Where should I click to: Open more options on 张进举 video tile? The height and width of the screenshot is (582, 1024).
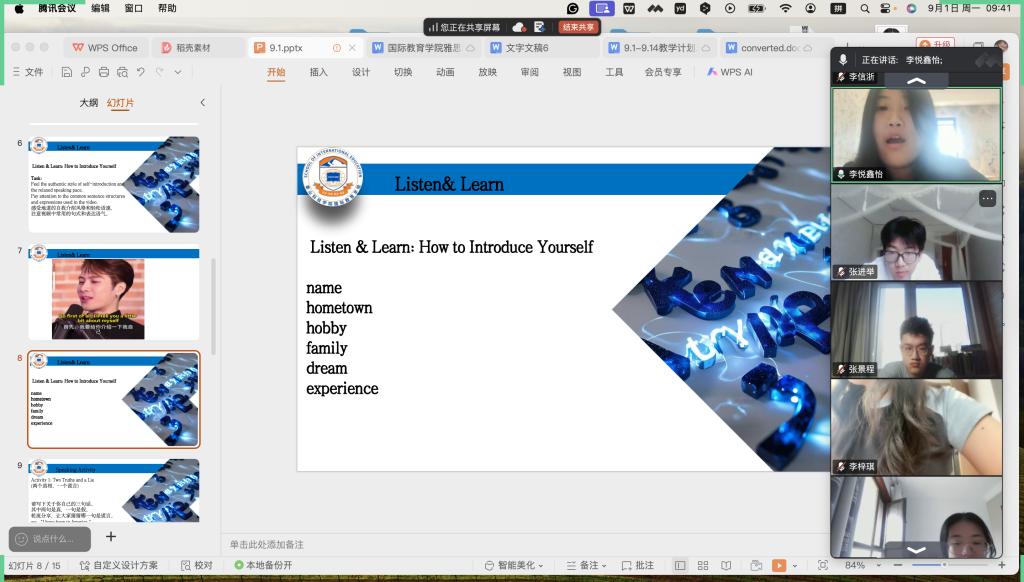(987, 198)
